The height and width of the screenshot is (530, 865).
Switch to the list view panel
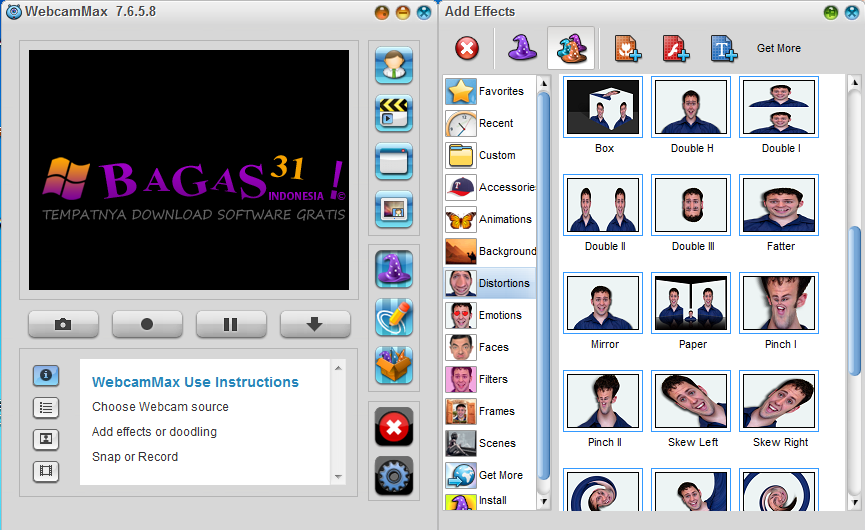(x=46, y=408)
